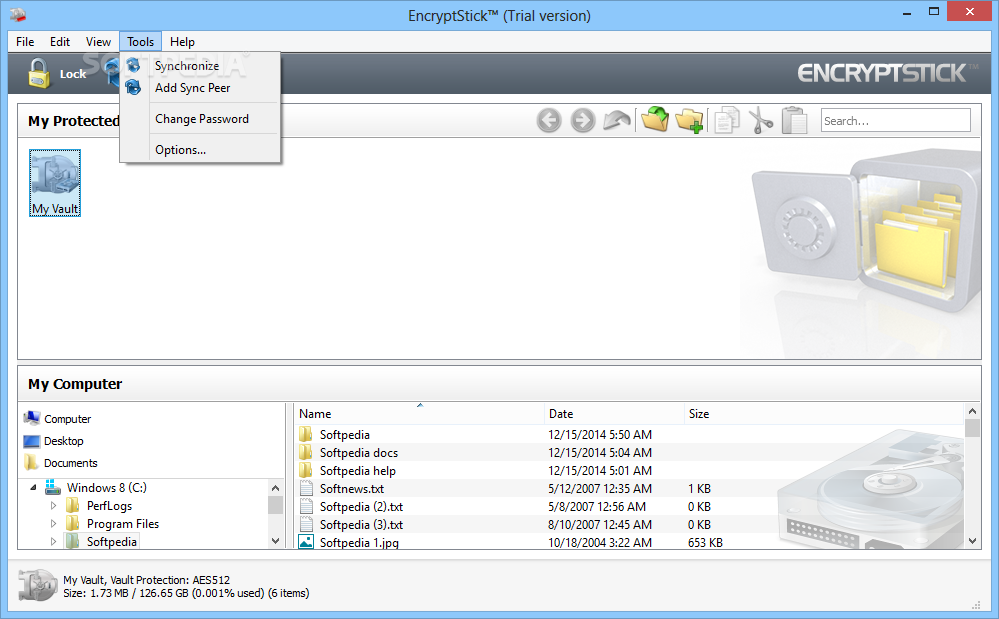999x619 pixels.
Task: Click the Computer icon in the tree
Action: point(32,418)
